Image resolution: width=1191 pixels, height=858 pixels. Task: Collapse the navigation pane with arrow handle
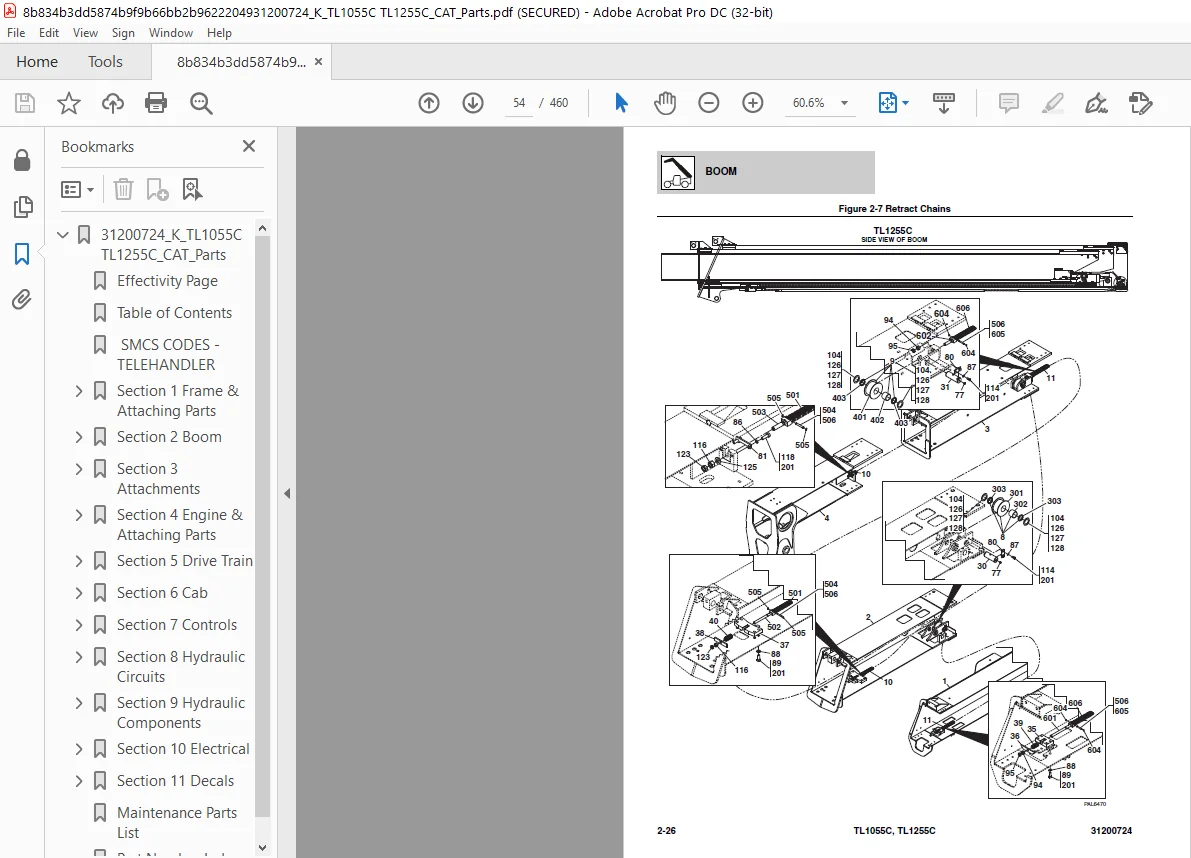tap(286, 494)
